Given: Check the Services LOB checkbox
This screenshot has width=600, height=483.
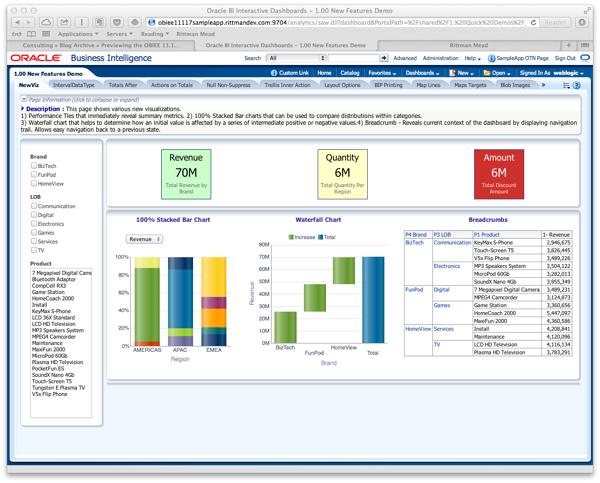Looking at the screenshot, I should point(34,241).
